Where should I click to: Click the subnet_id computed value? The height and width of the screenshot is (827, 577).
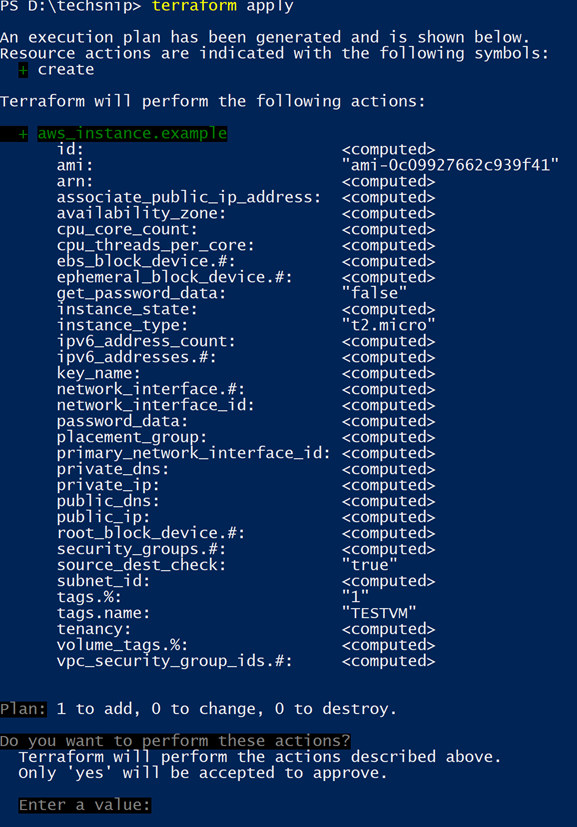388,581
